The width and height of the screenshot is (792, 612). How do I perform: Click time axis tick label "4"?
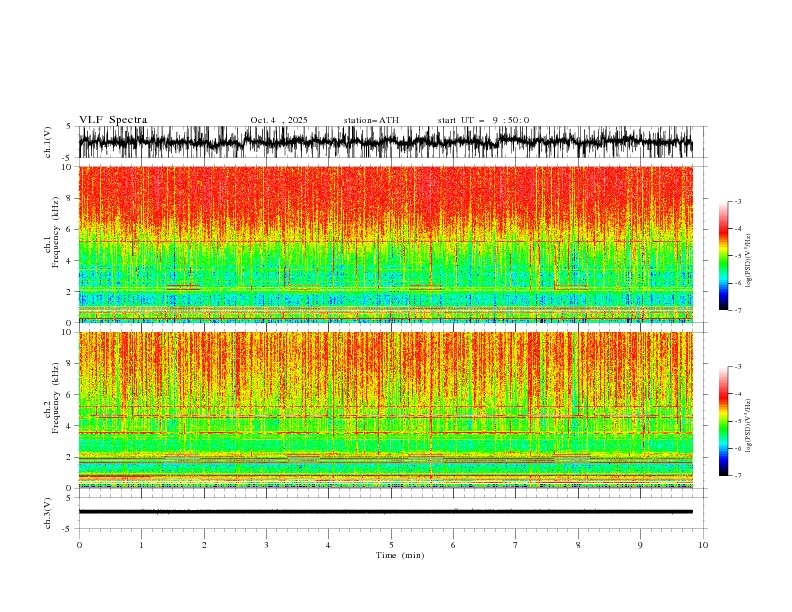328,545
